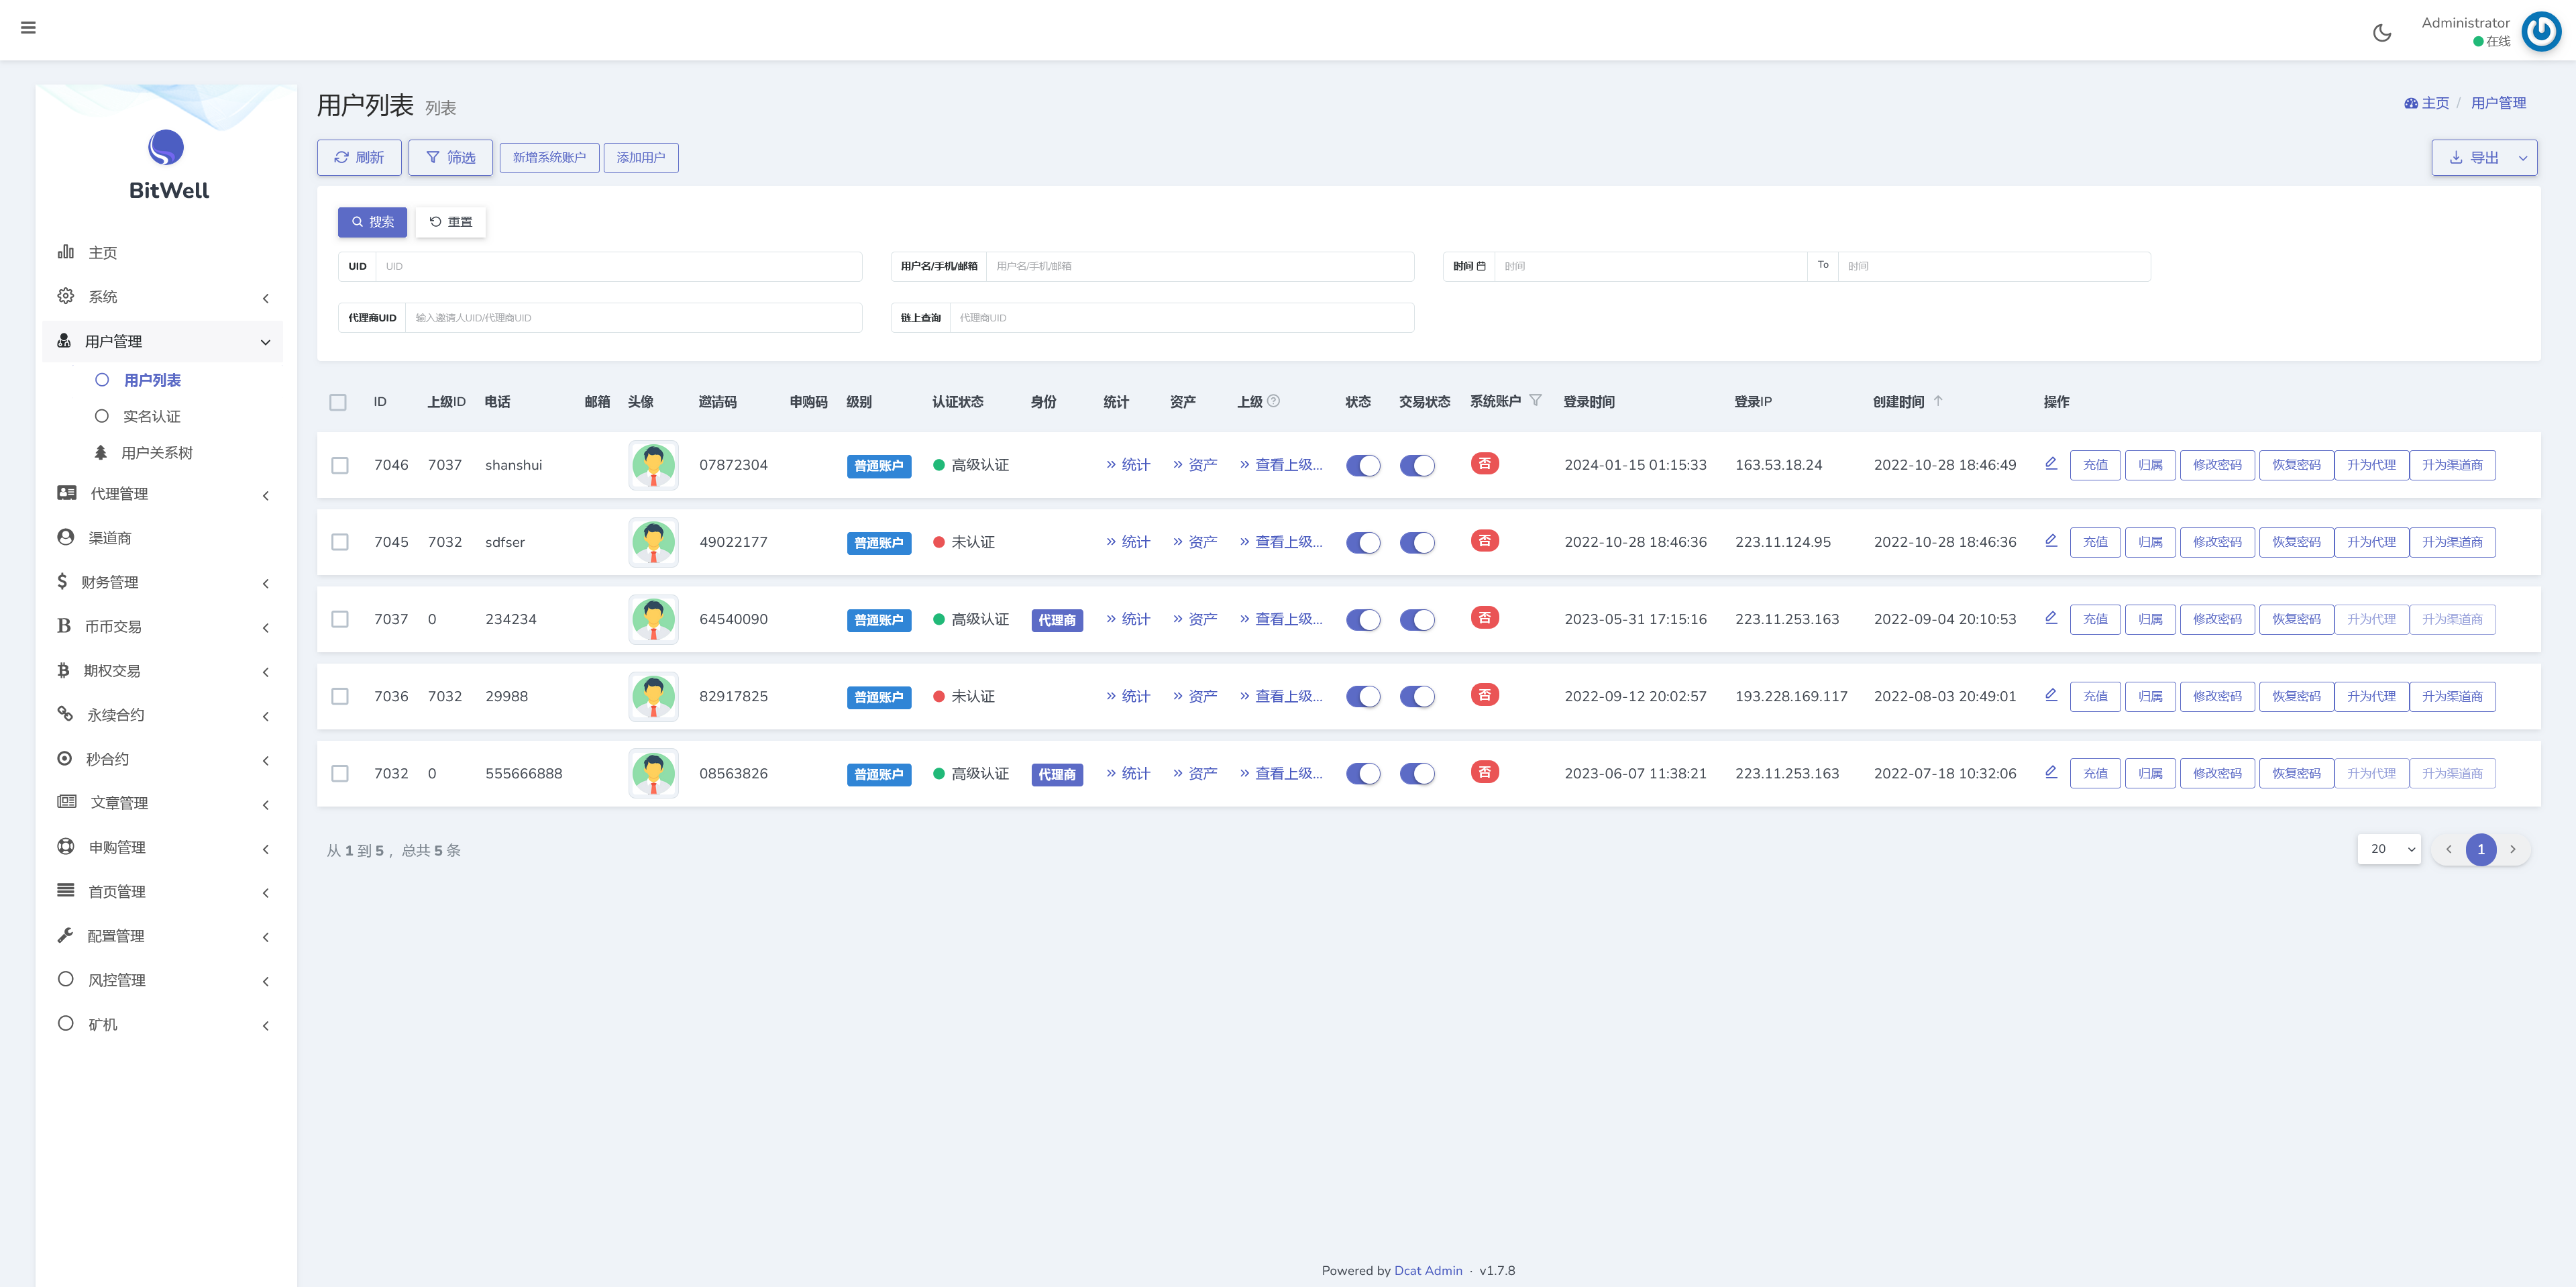Viewport: 2576px width, 1287px height.
Task: Open 渠道商 sidebar menu item
Action: pyautogui.click(x=110, y=538)
